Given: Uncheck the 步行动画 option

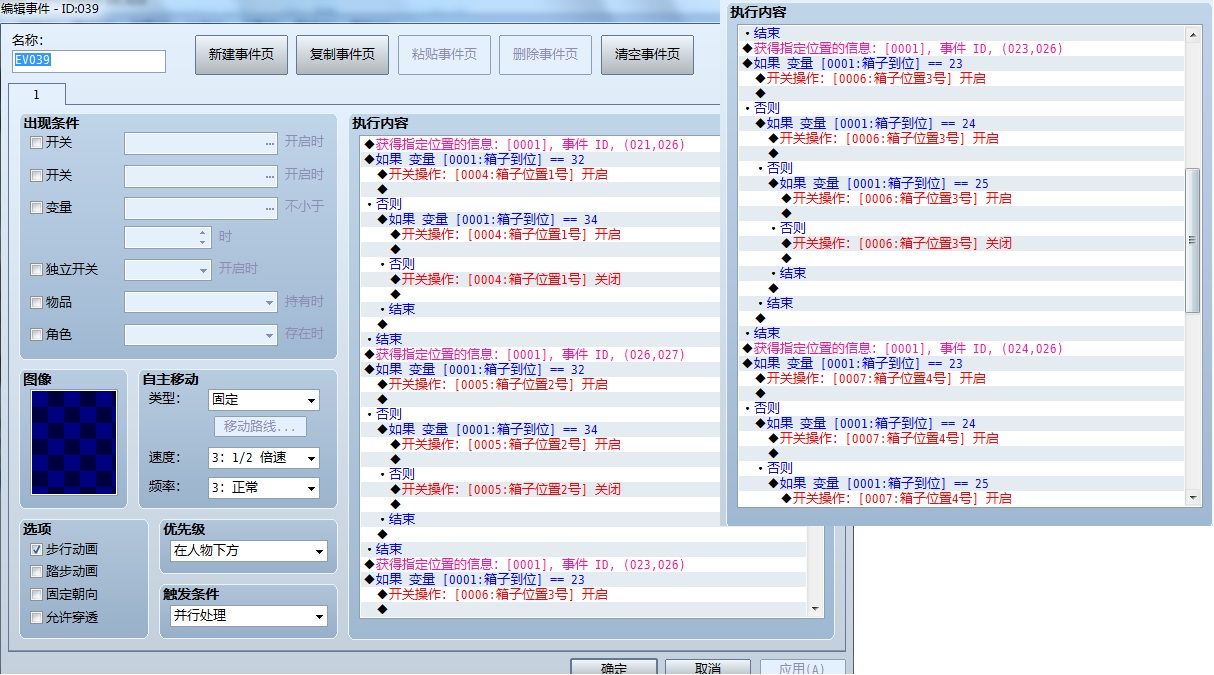Looking at the screenshot, I should pyautogui.click(x=37, y=549).
